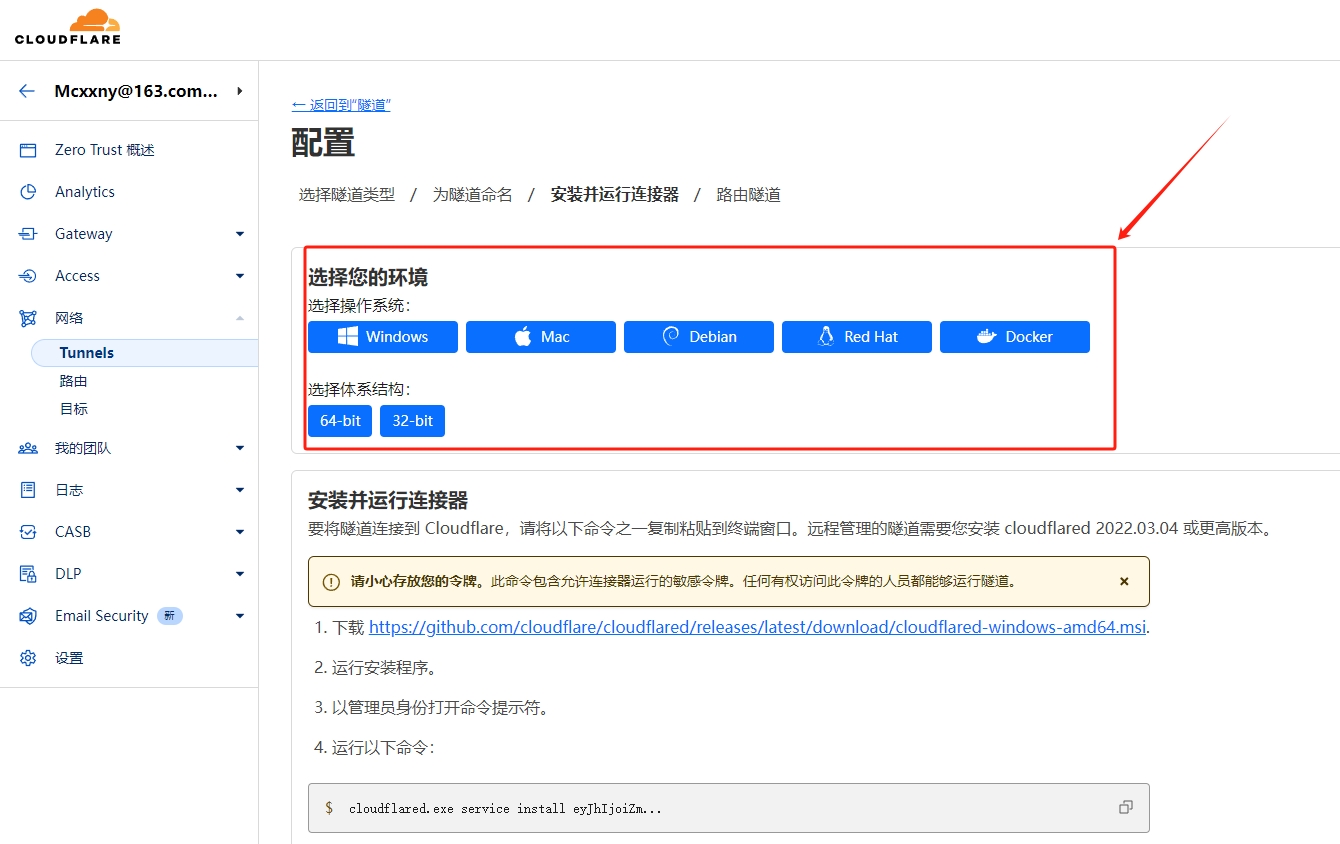Click the 安装并运行连接器 section heading
Image resolution: width=1340 pixels, height=844 pixels.
388,500
